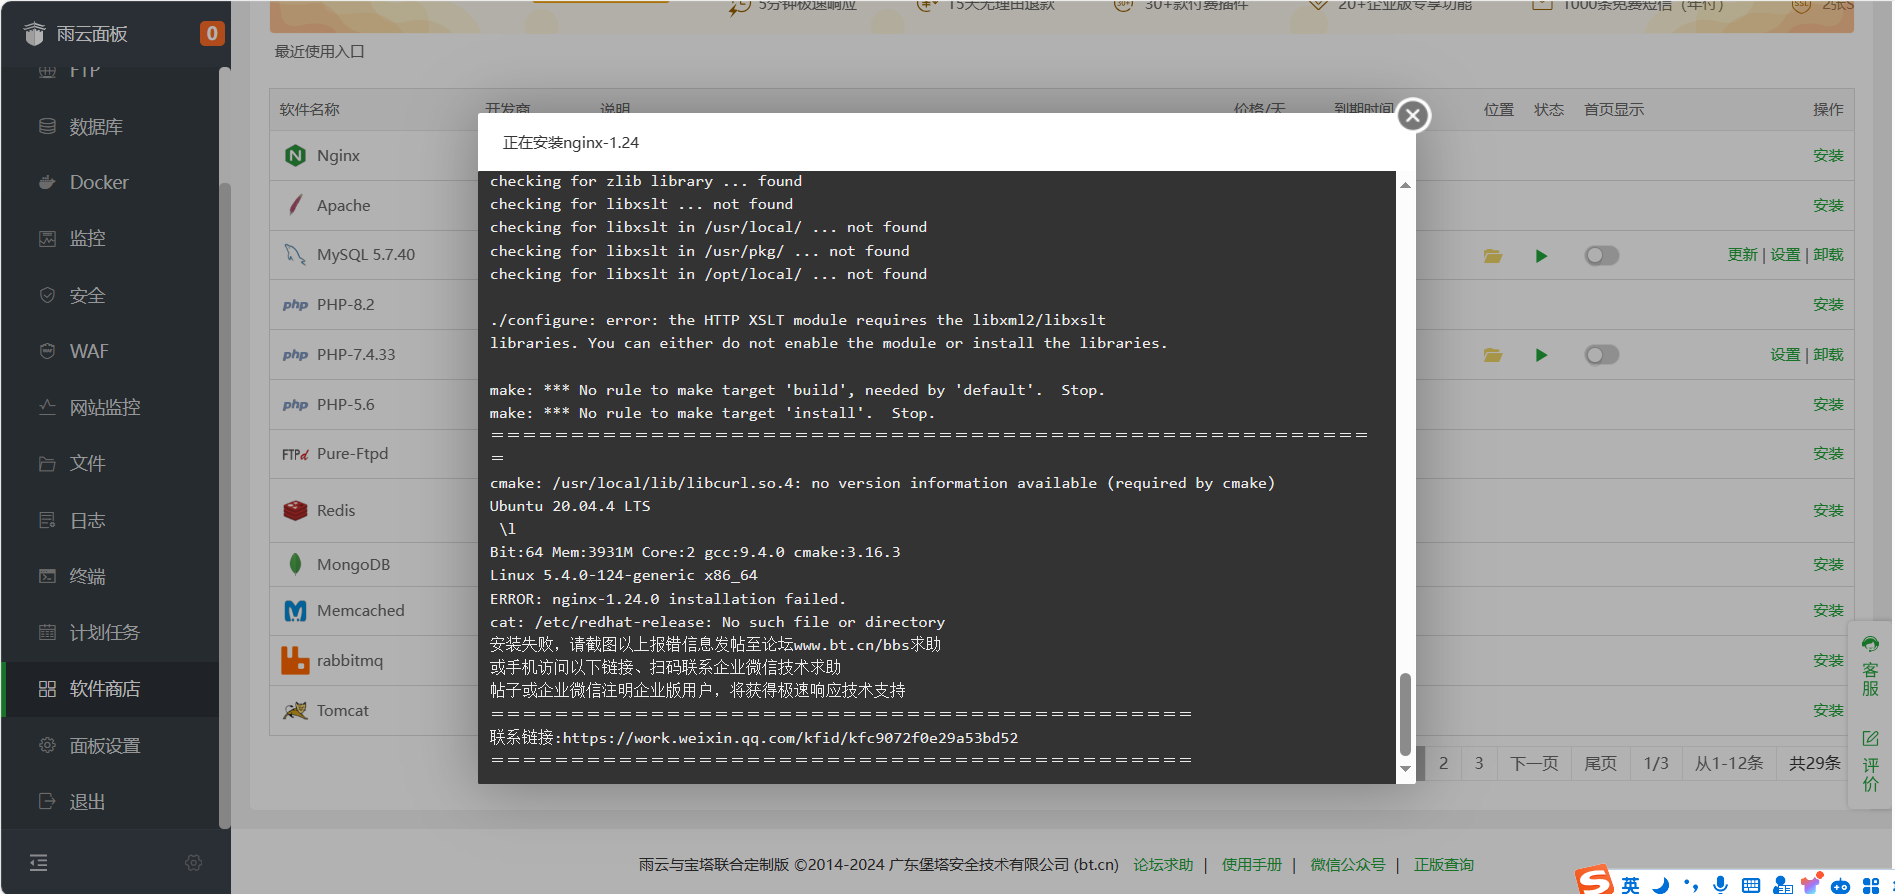Click the Redis cube icon
Screen dimensions: 1895x894
click(x=295, y=510)
